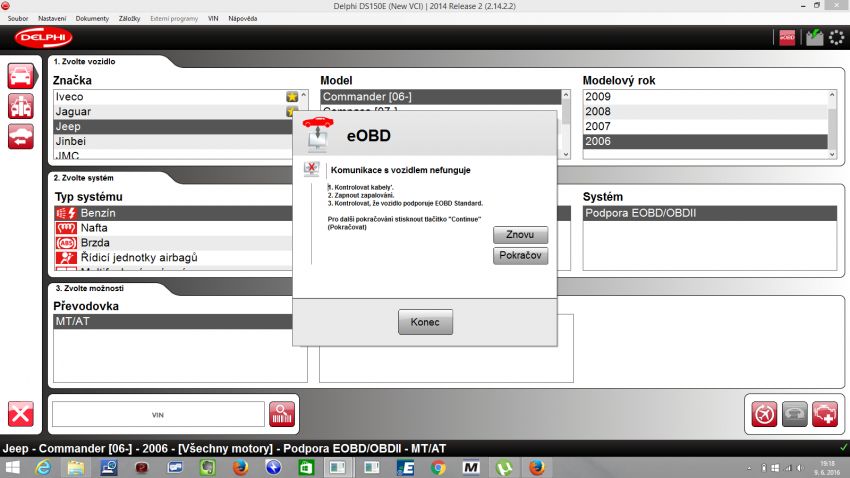This screenshot has width=850, height=478.
Task: Open the Záložky menu
Action: [x=130, y=18]
